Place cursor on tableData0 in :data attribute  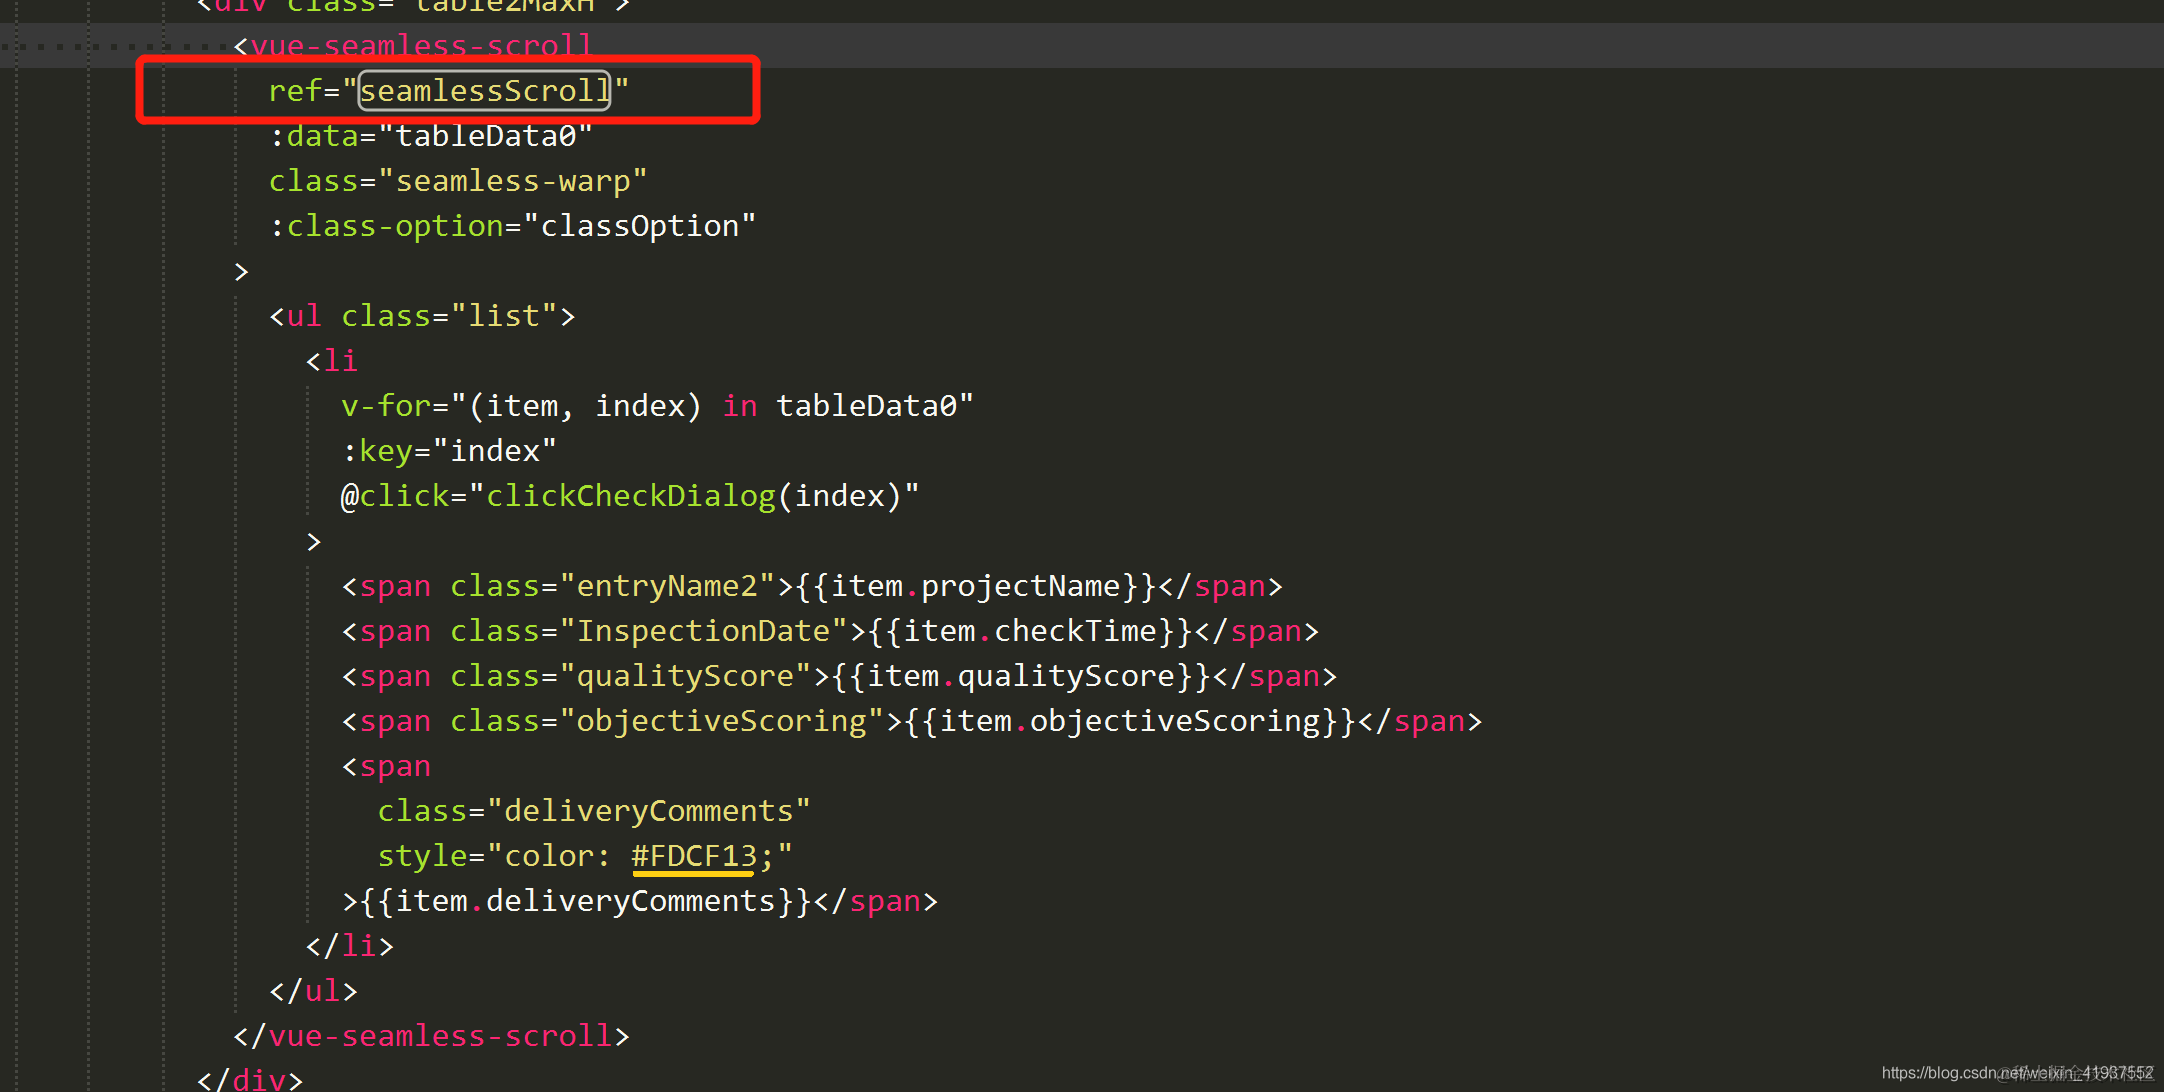click(486, 136)
